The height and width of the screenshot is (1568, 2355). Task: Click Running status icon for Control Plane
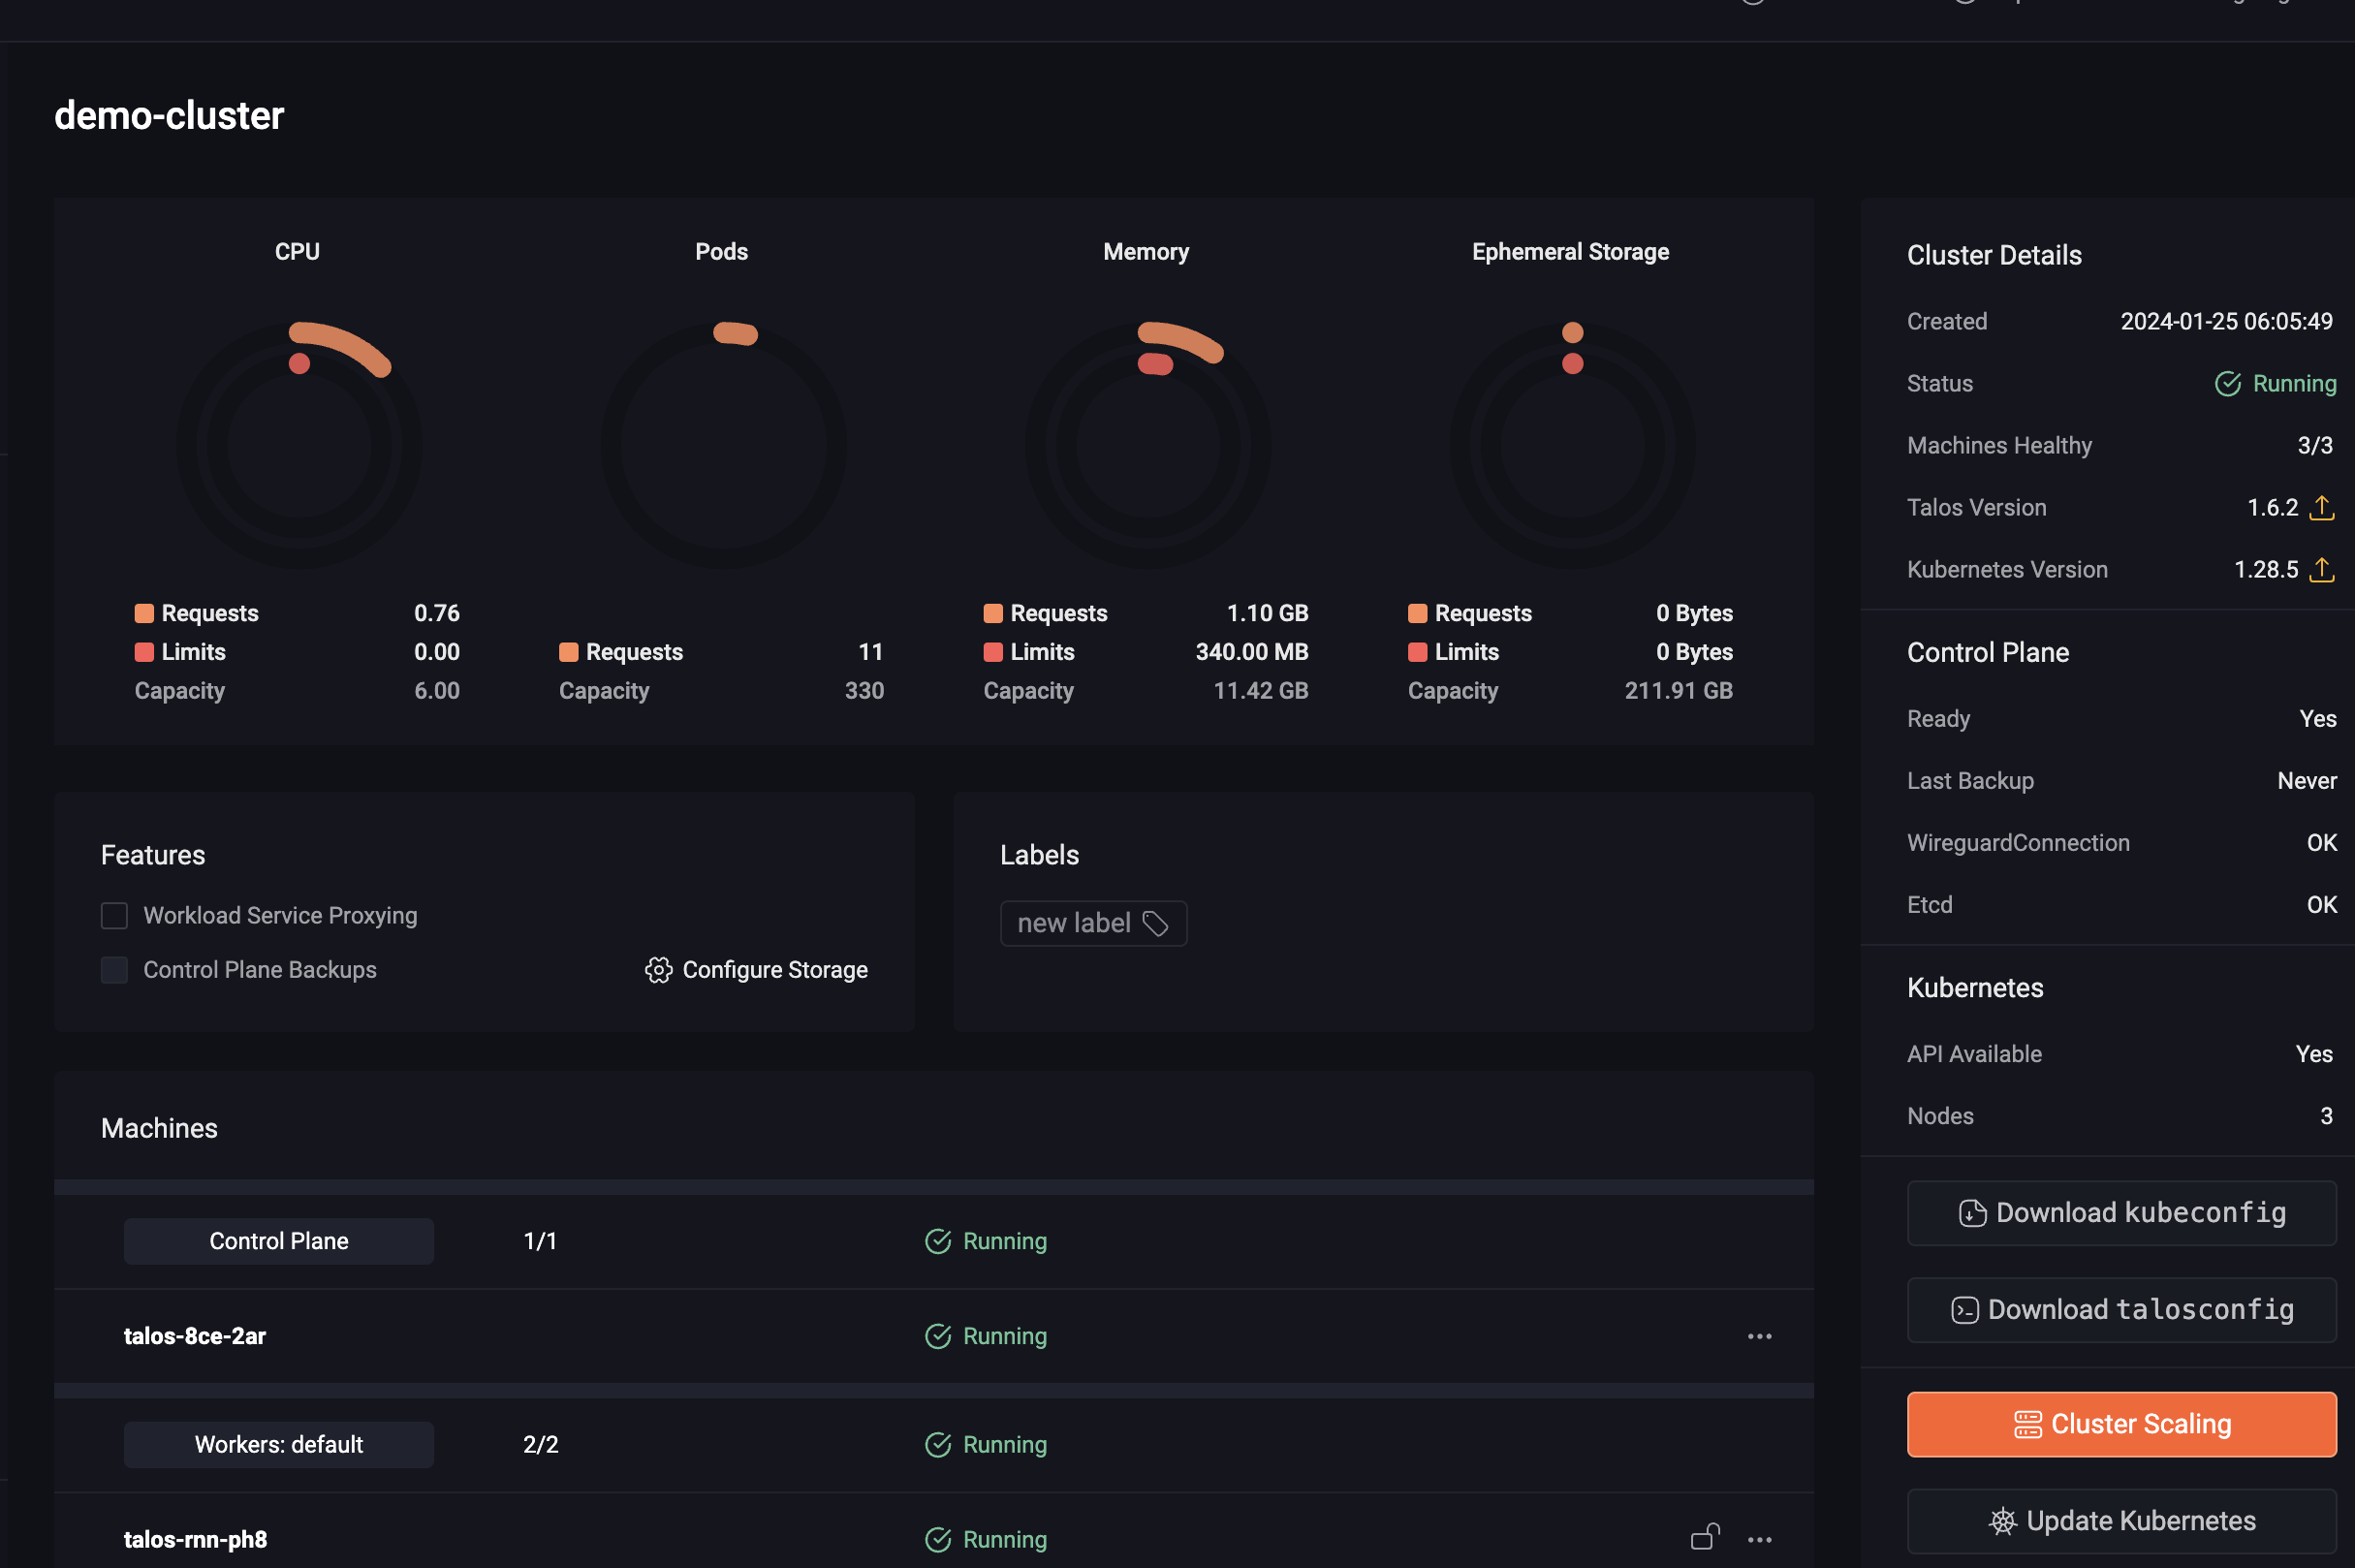(938, 1241)
